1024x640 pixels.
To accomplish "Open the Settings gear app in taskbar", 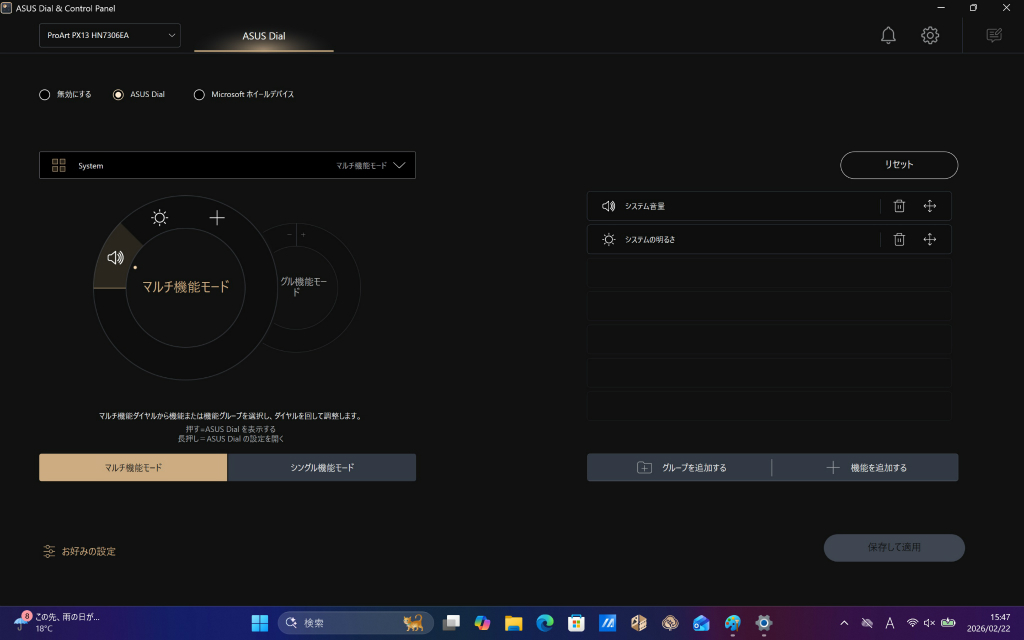I will pos(764,623).
